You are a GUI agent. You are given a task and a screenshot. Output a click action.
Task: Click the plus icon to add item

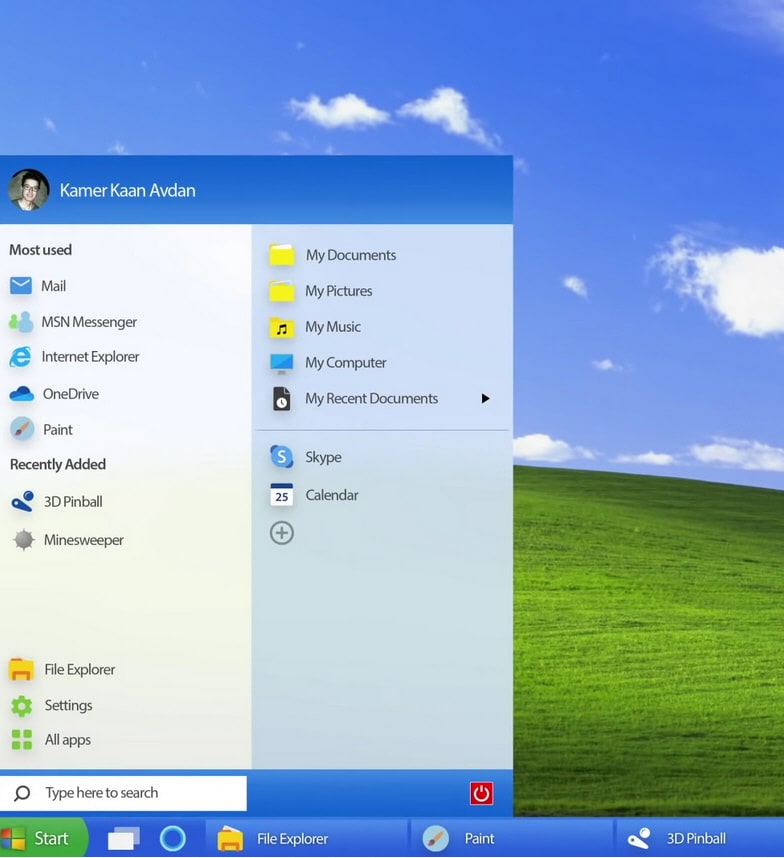coord(282,533)
